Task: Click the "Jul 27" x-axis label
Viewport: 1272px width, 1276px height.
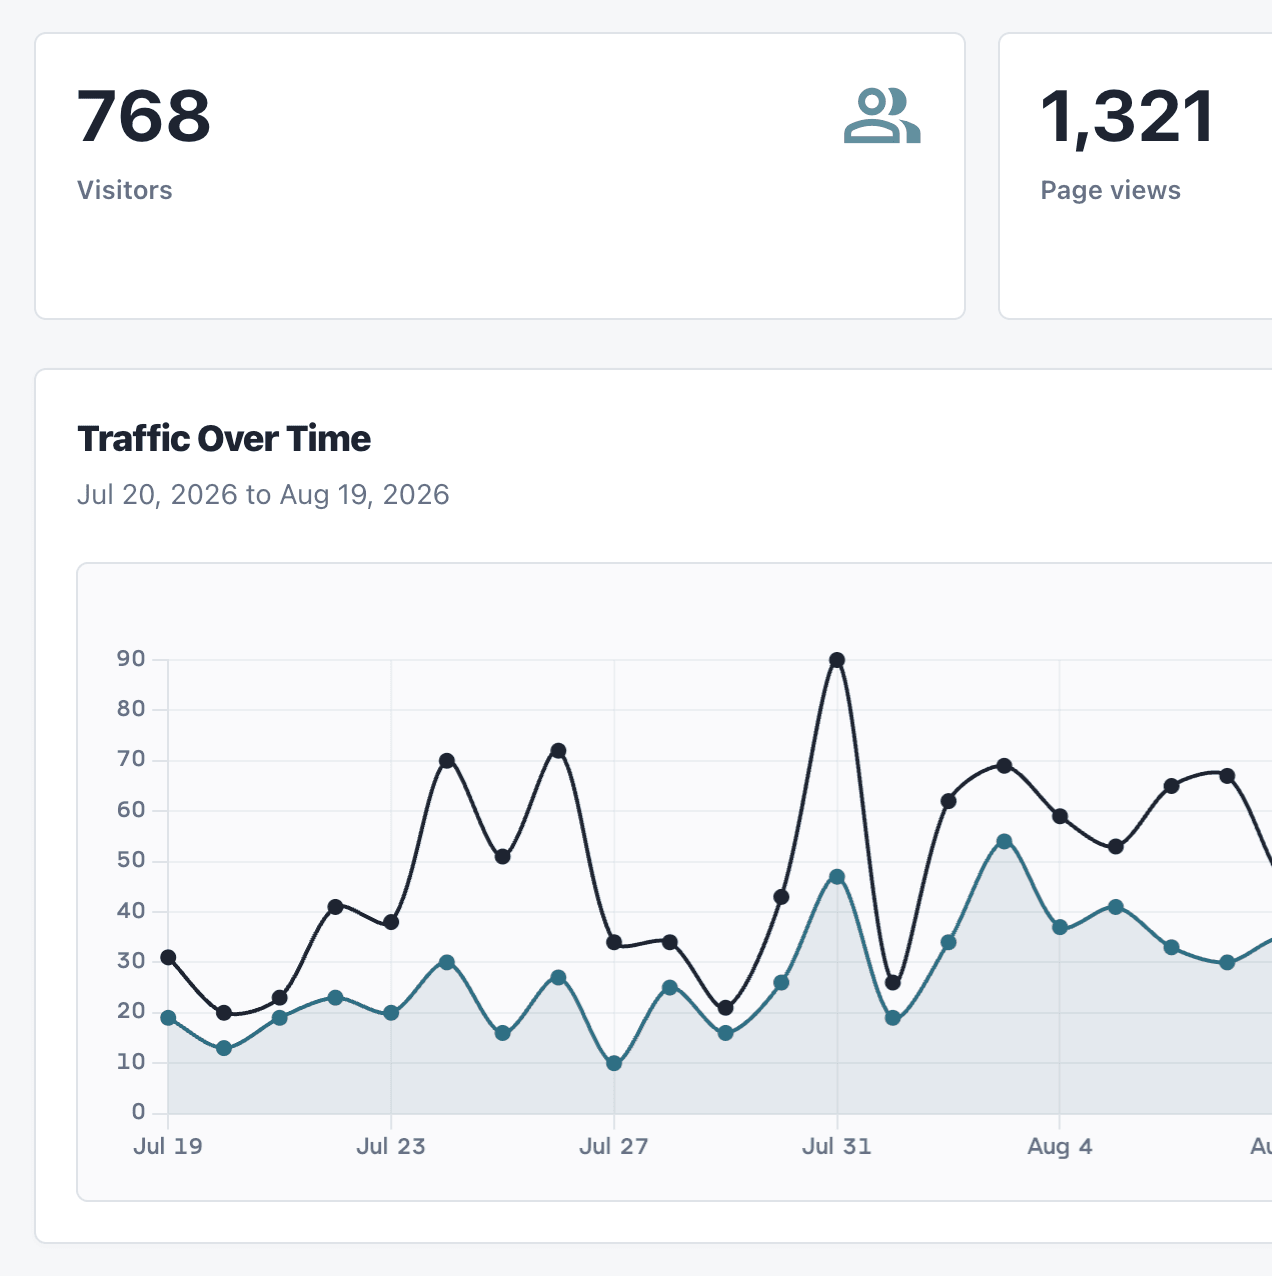Action: point(614,1146)
